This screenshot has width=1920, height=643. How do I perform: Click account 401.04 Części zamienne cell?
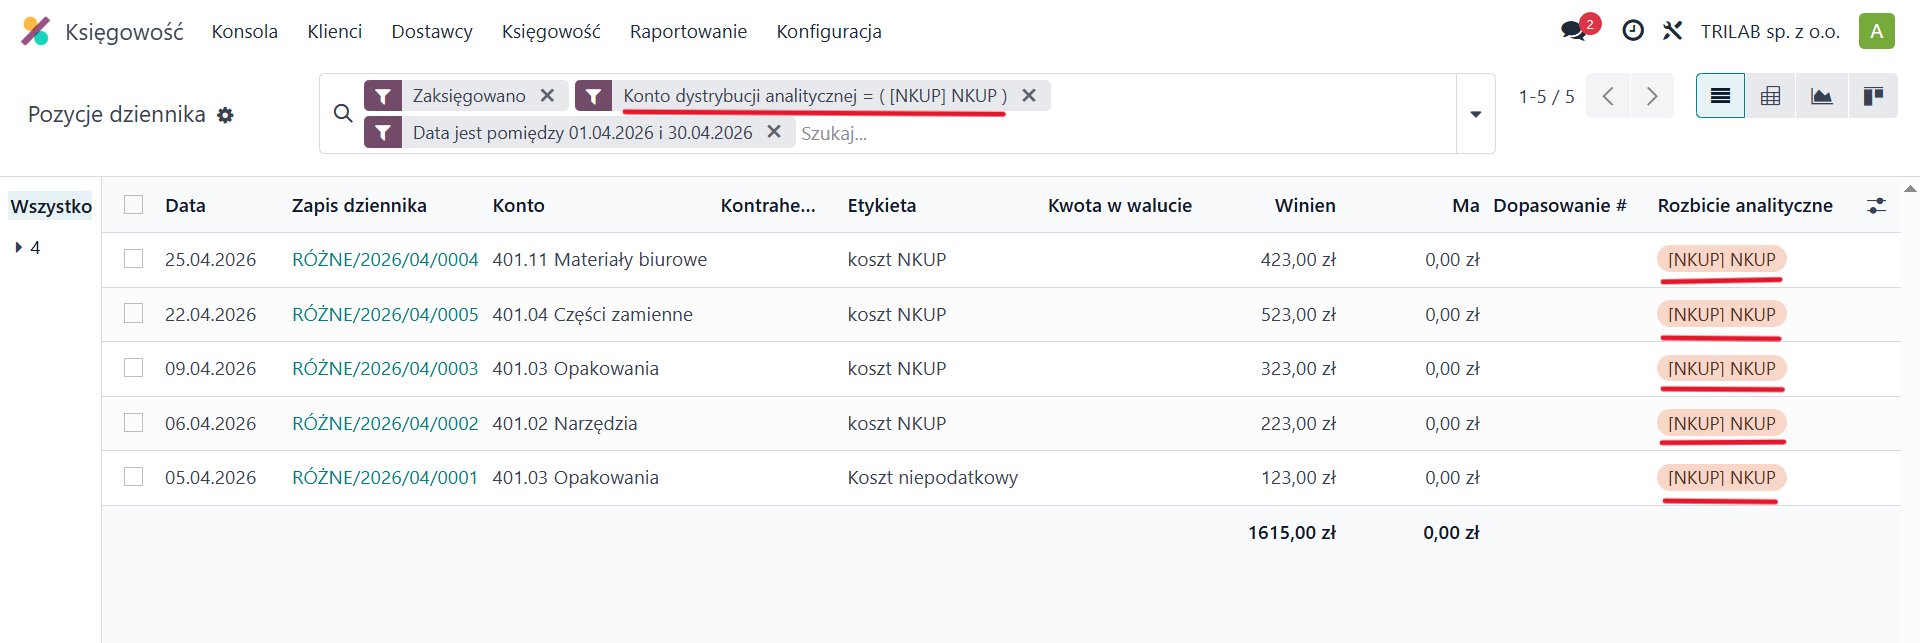(592, 314)
